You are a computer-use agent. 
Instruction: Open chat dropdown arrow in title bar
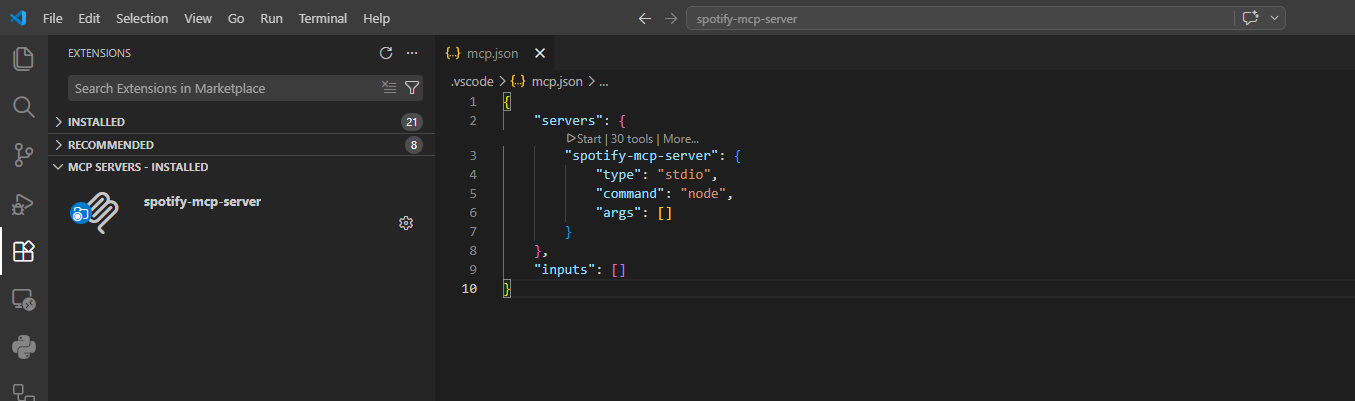pos(1274,18)
